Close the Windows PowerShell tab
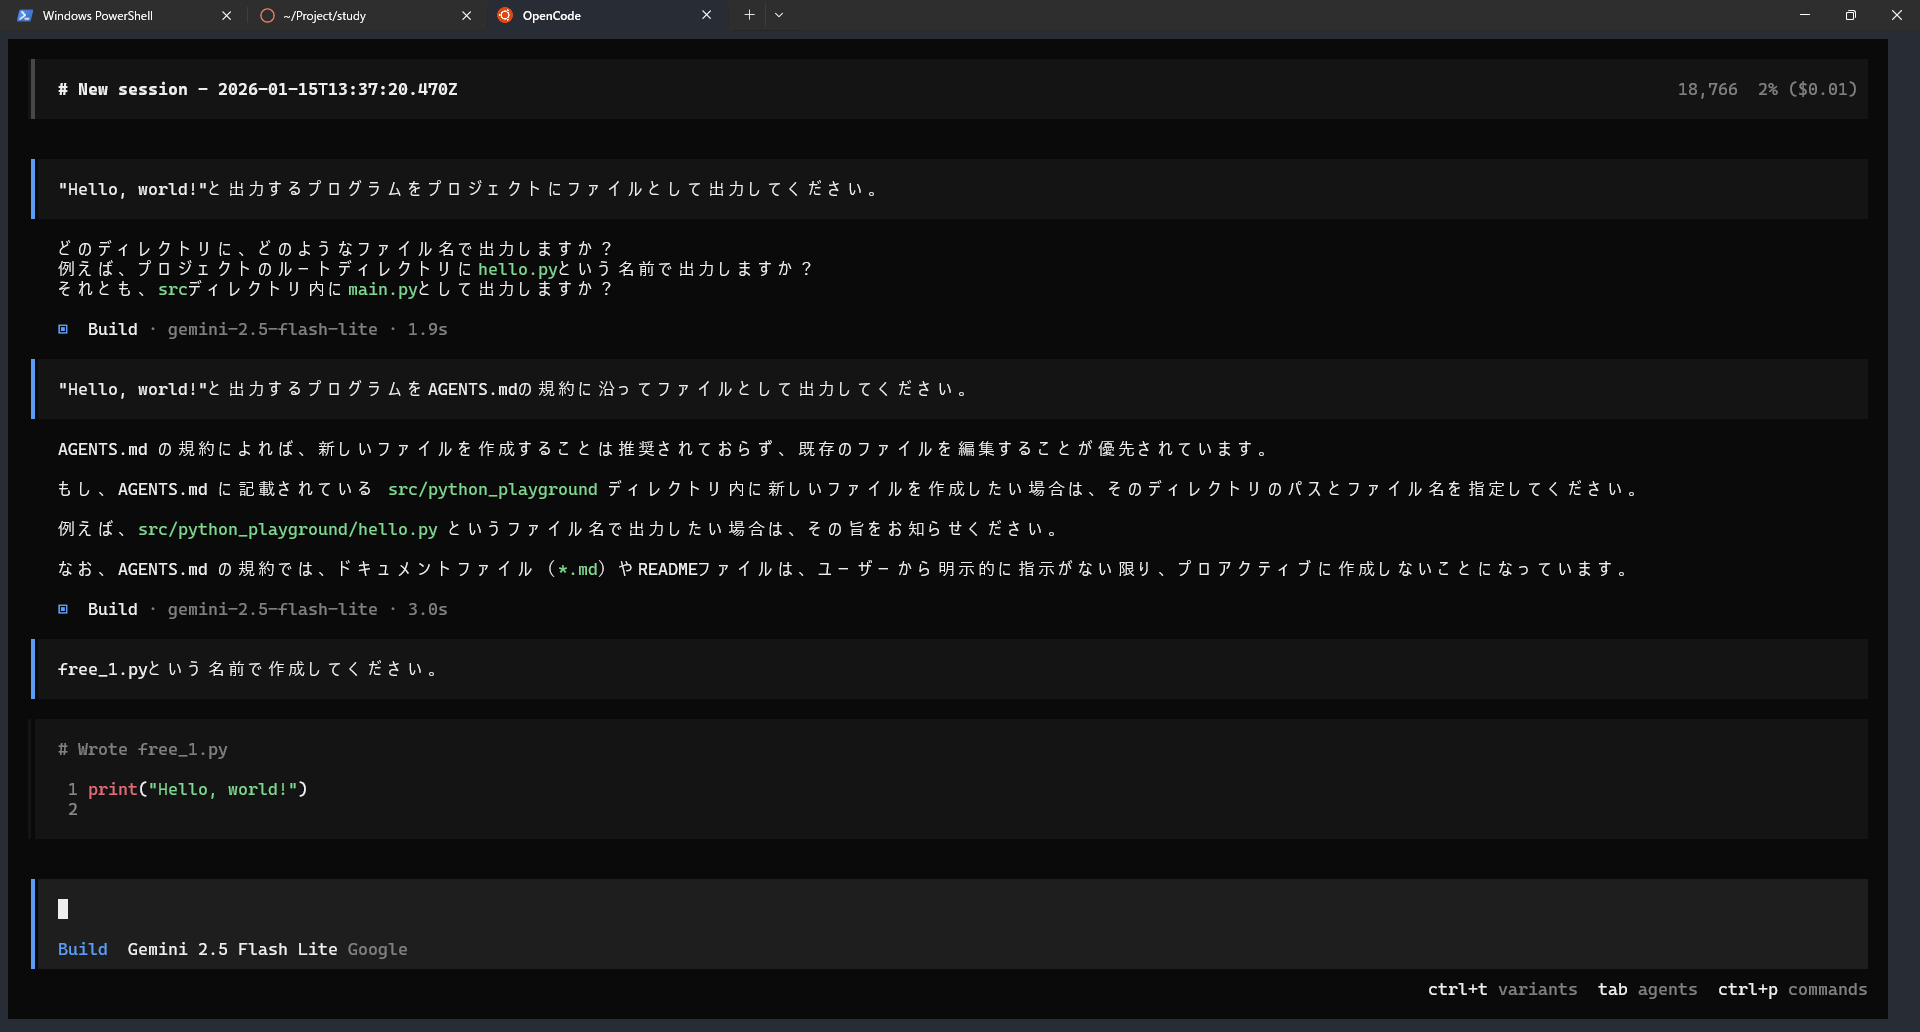The height and width of the screenshot is (1032, 1920). coord(226,16)
